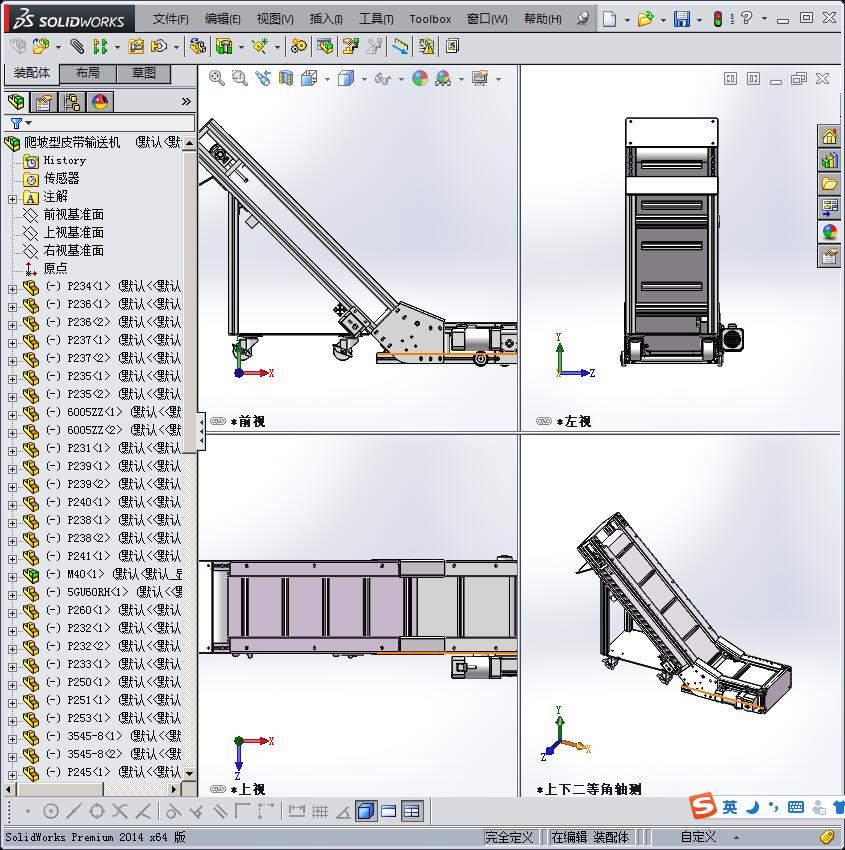The image size is (845, 850).
Task: Switch to the 草图 tab
Action: click(x=144, y=73)
